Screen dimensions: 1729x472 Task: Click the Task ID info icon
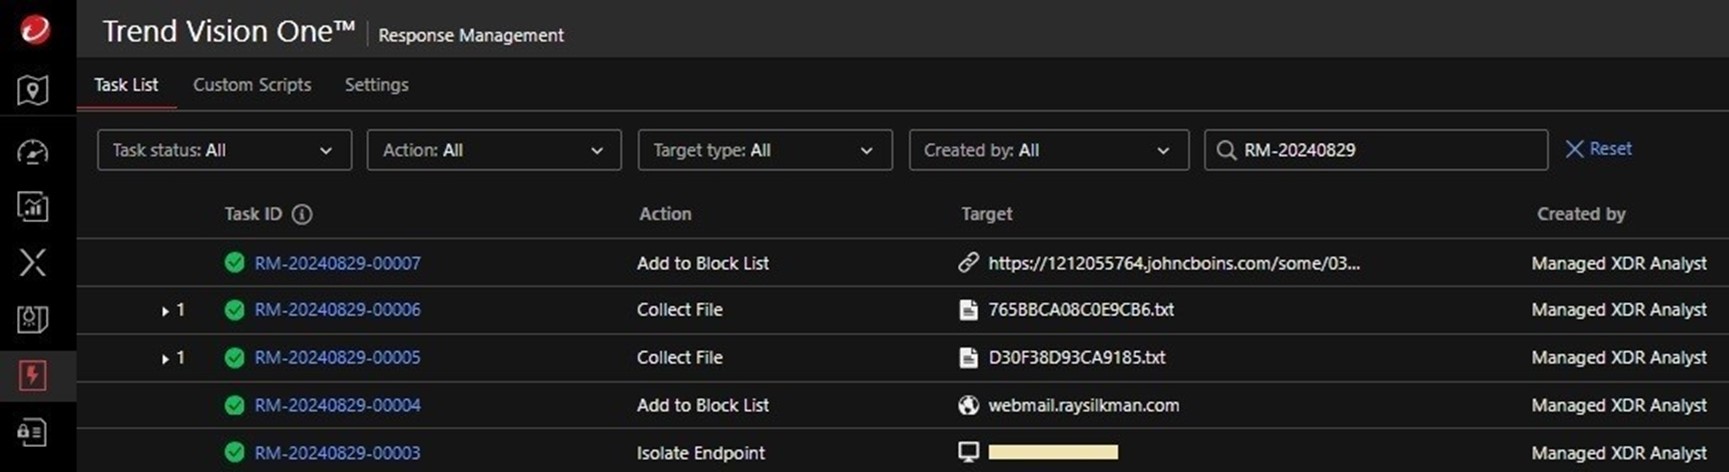[302, 214]
